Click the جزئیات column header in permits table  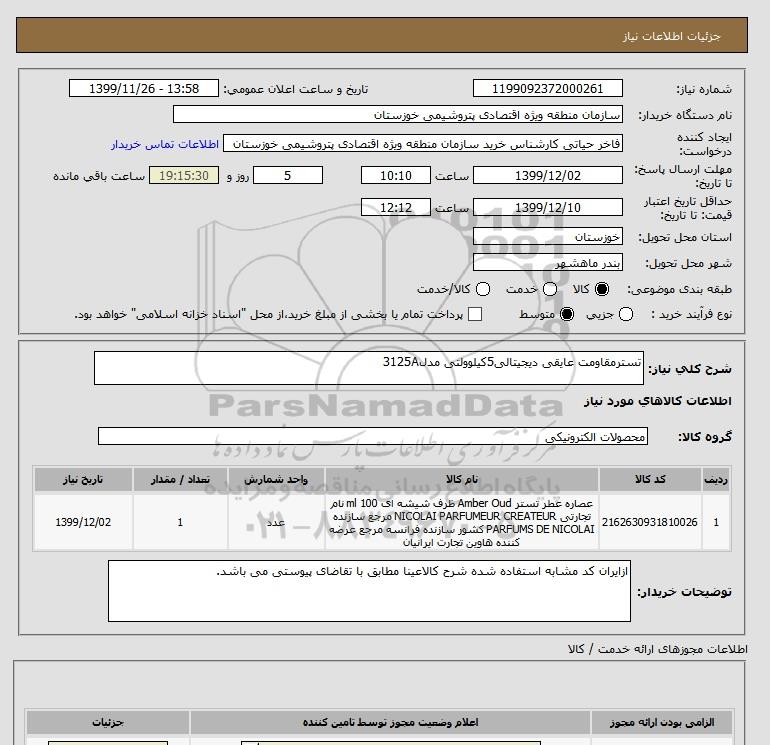point(108,722)
